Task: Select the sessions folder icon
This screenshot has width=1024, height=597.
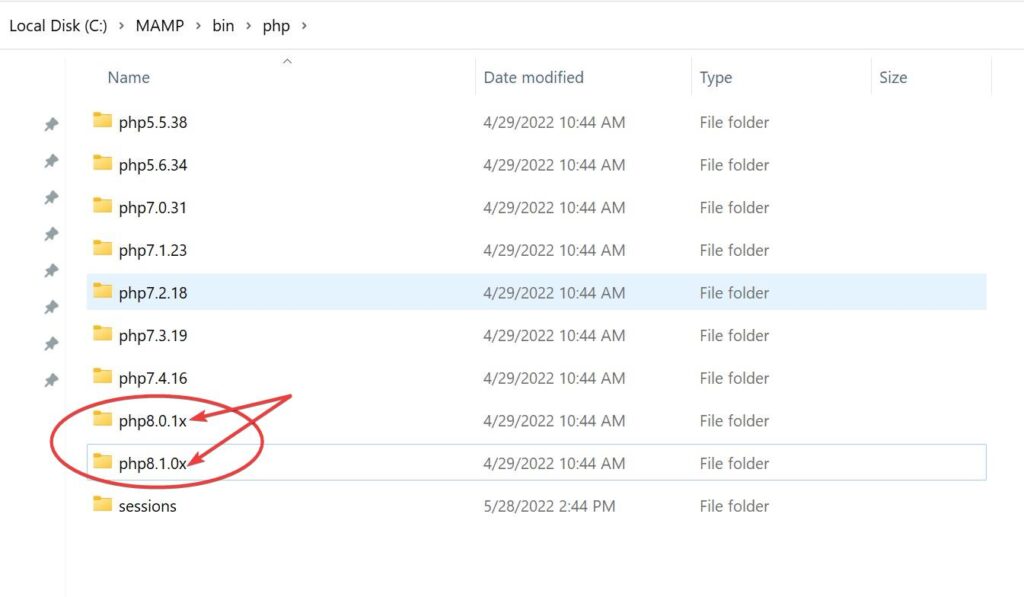Action: click(x=102, y=504)
